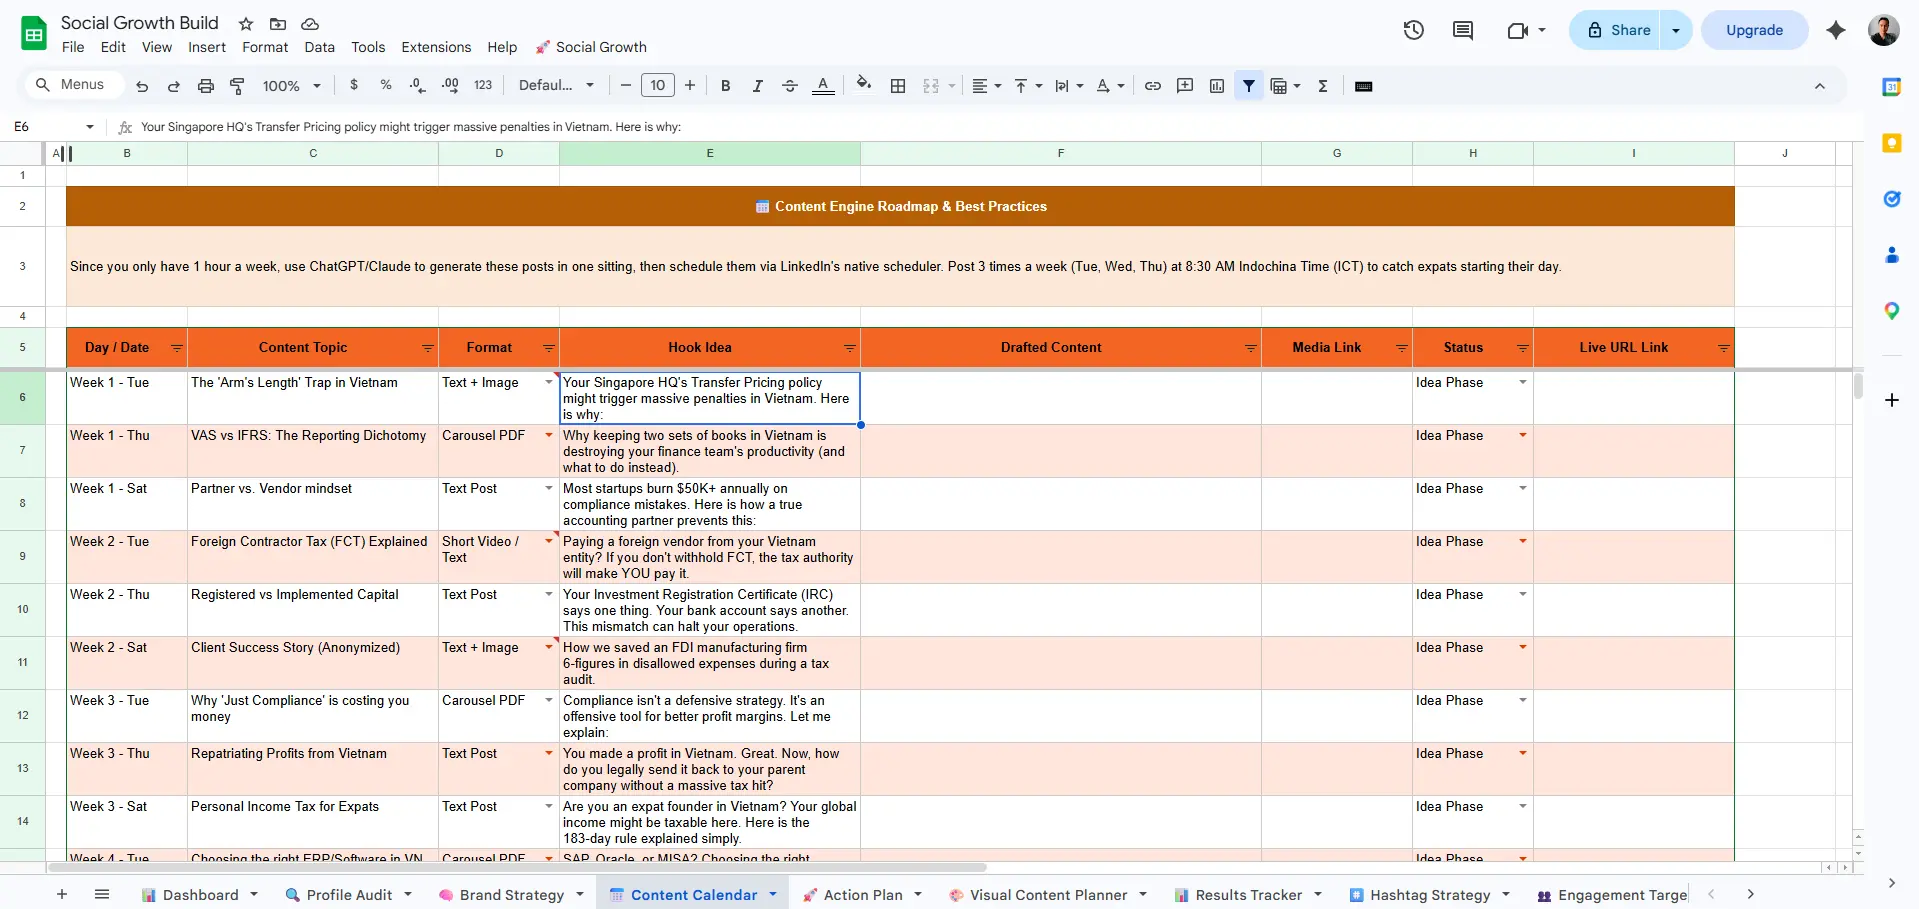The image size is (1919, 909).
Task: Click the Redo icon
Action: tap(174, 86)
